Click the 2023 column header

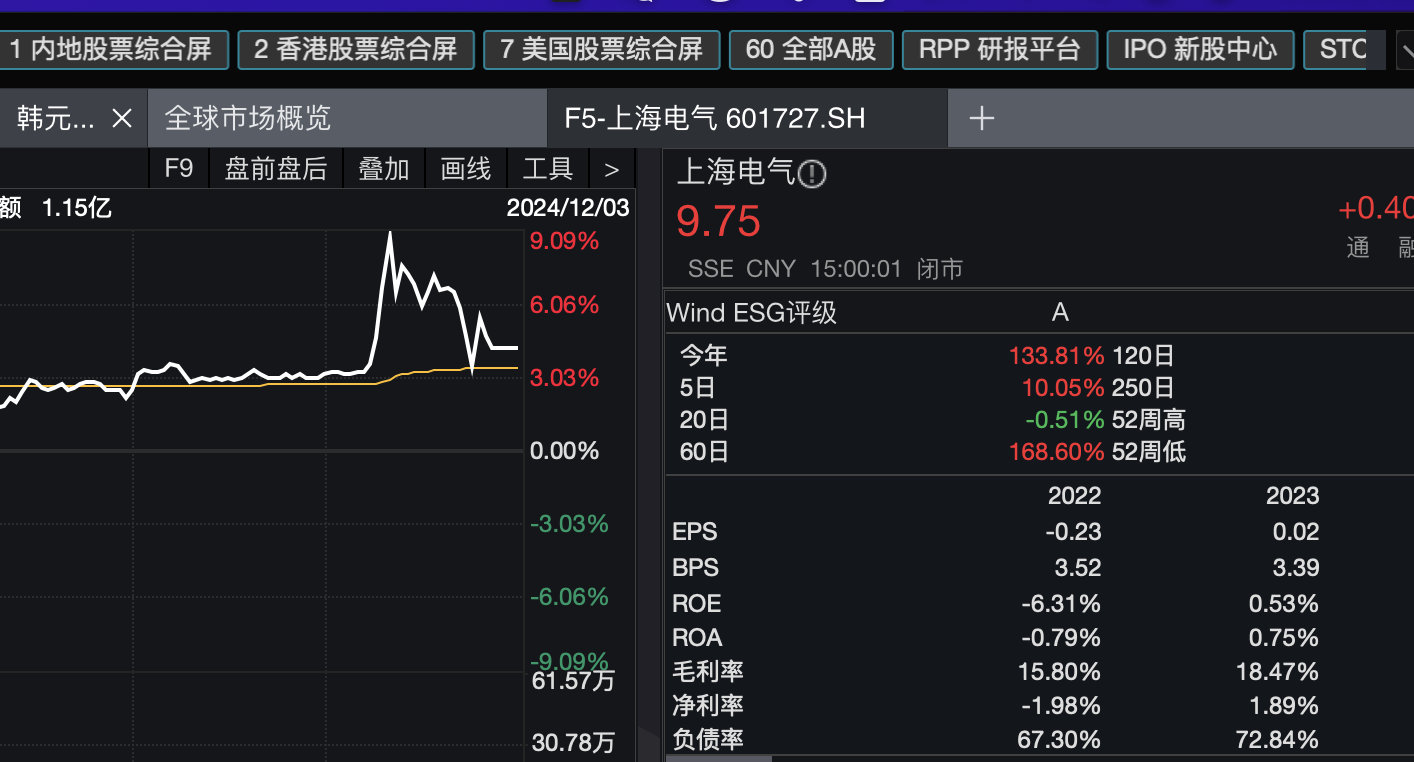point(1292,496)
